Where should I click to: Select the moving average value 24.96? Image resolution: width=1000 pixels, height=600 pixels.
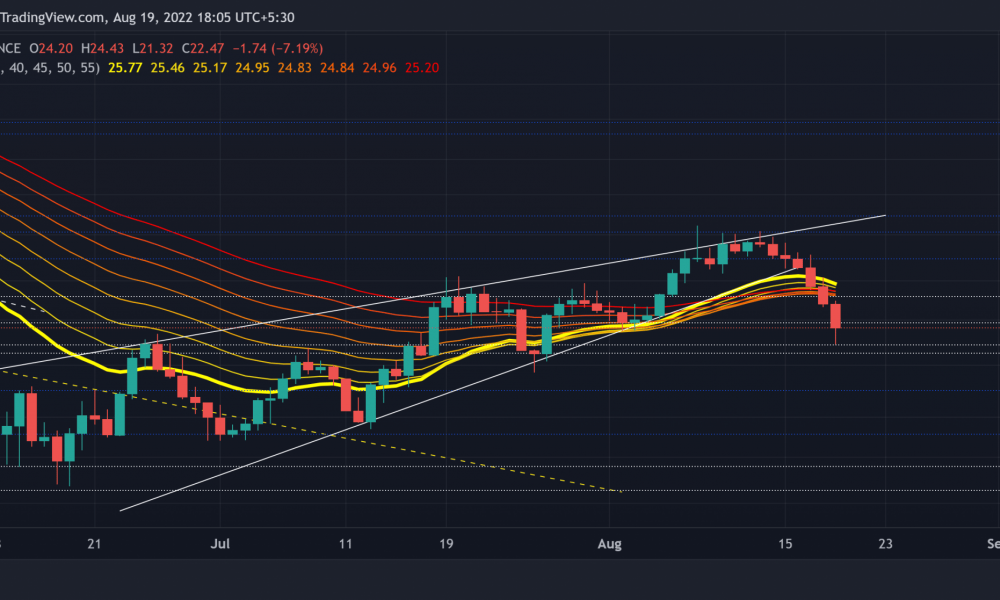tap(379, 68)
